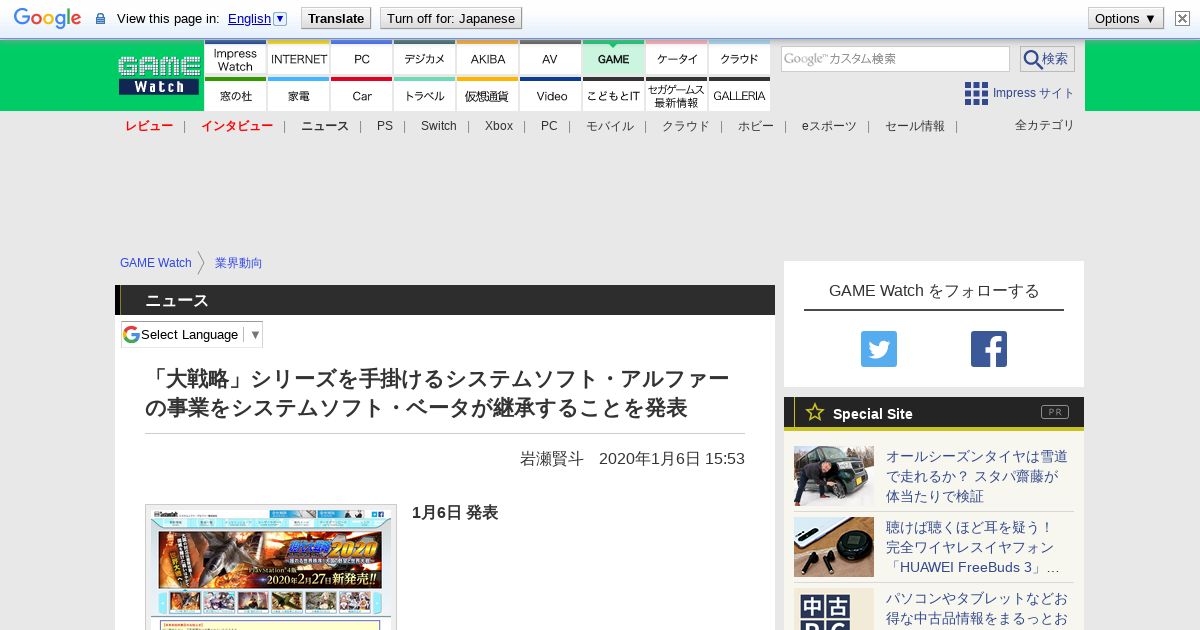The image size is (1200, 630).
Task: Open the 中古PC article thumbnail
Action: (x=834, y=609)
